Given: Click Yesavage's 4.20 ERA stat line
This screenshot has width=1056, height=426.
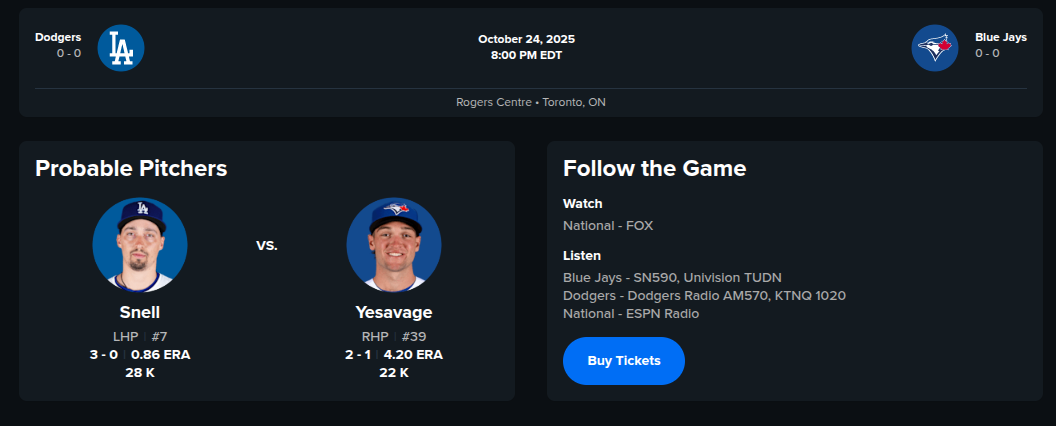Looking at the screenshot, I should tap(394, 354).
